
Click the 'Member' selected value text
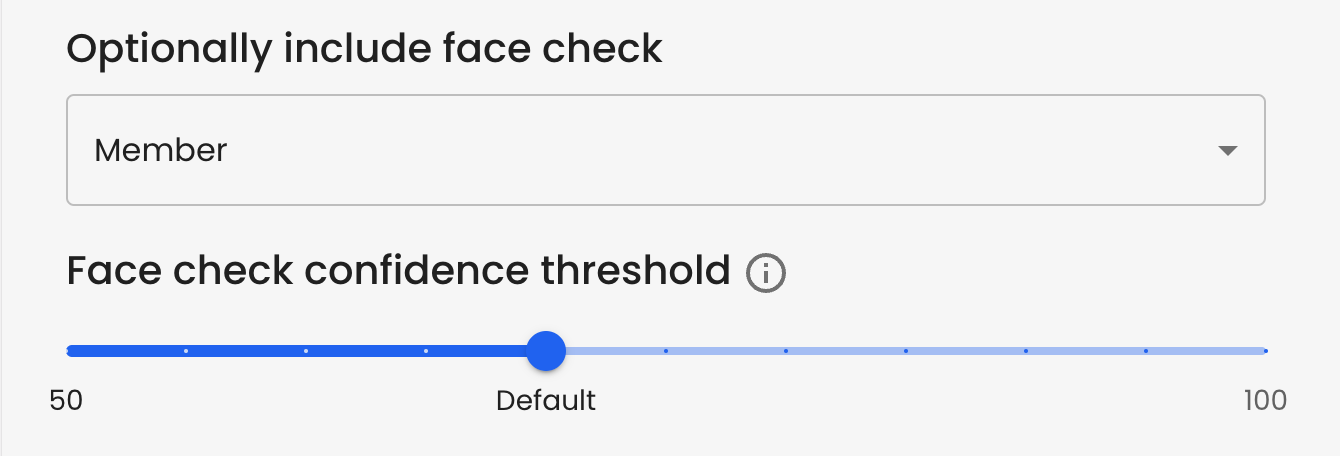tap(161, 151)
